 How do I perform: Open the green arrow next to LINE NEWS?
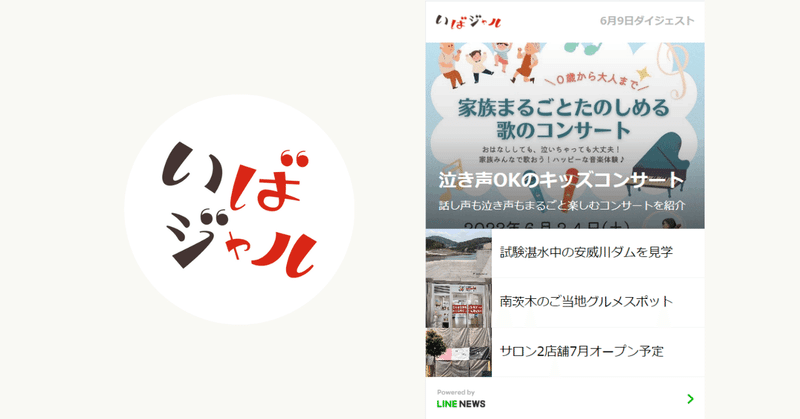click(690, 399)
